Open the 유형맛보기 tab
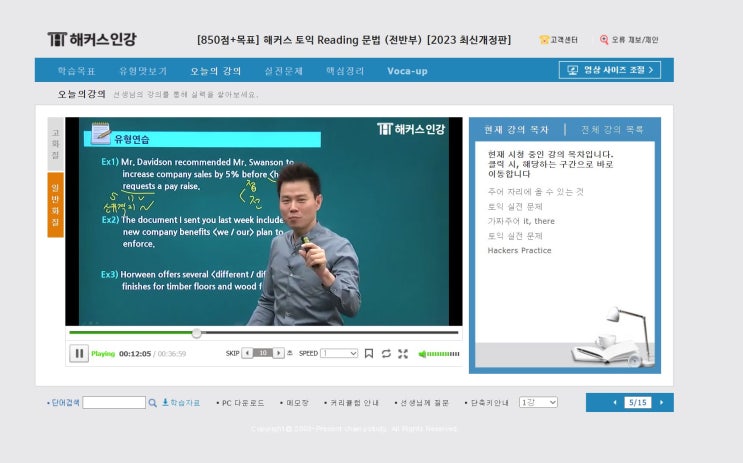This screenshot has width=743, height=463. [143, 71]
